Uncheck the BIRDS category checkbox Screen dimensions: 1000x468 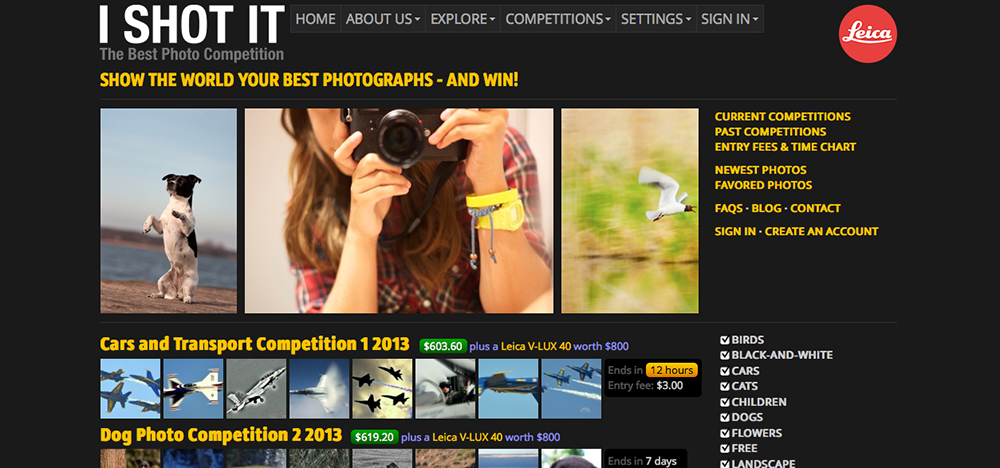click(724, 340)
